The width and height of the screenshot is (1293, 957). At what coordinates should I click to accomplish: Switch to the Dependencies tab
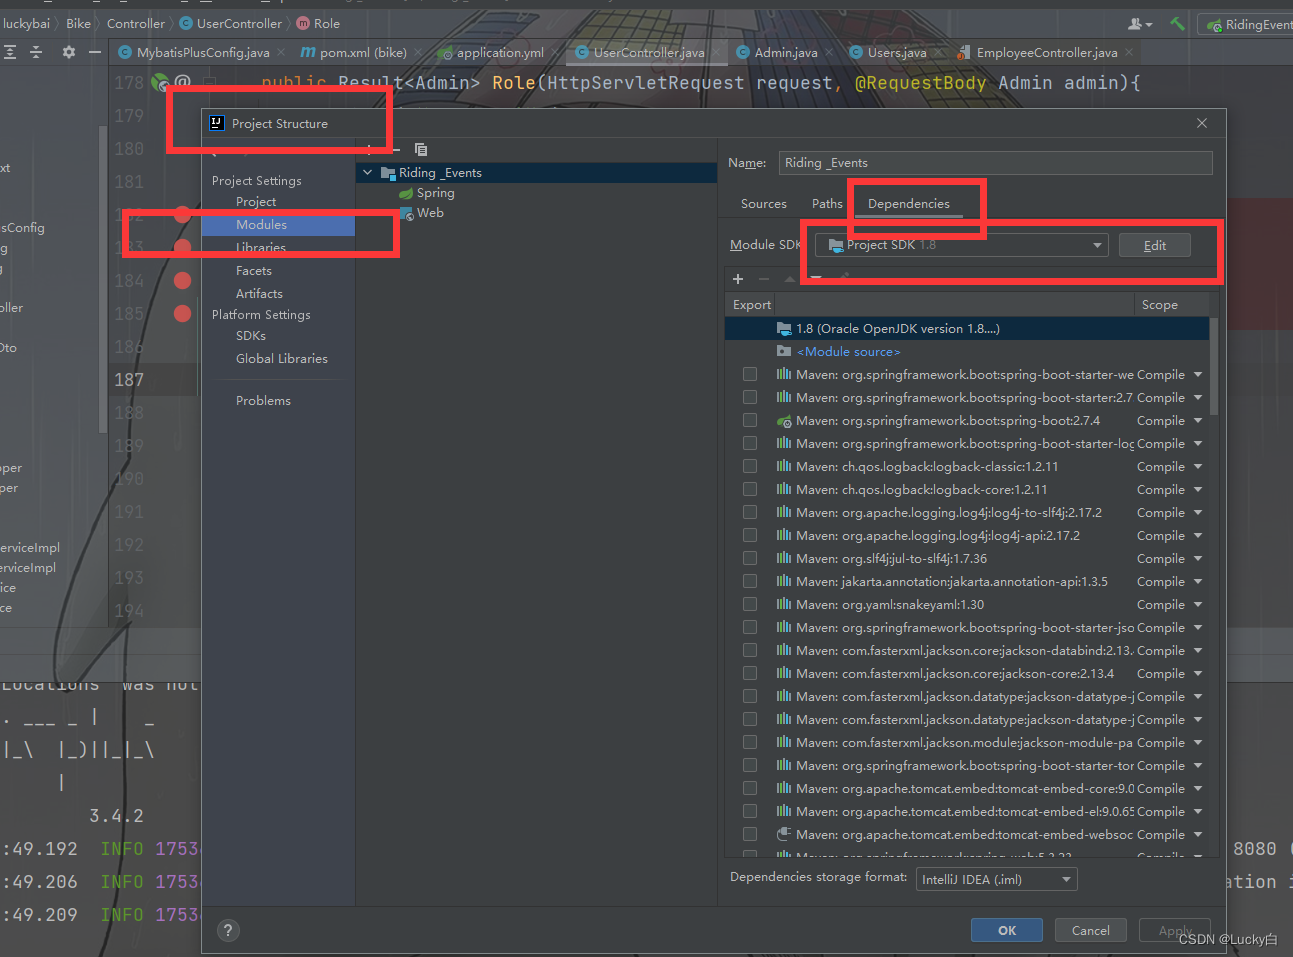[909, 204]
